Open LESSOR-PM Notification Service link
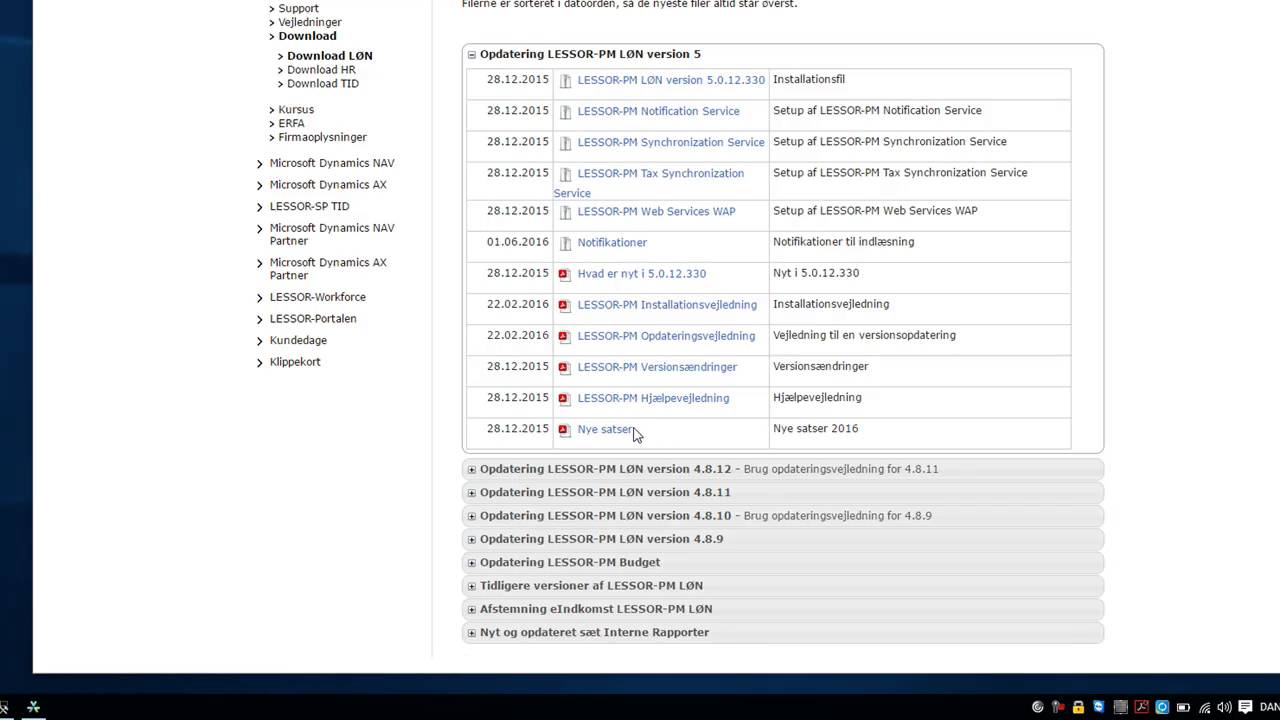Viewport: 1280px width, 720px height. (x=658, y=111)
